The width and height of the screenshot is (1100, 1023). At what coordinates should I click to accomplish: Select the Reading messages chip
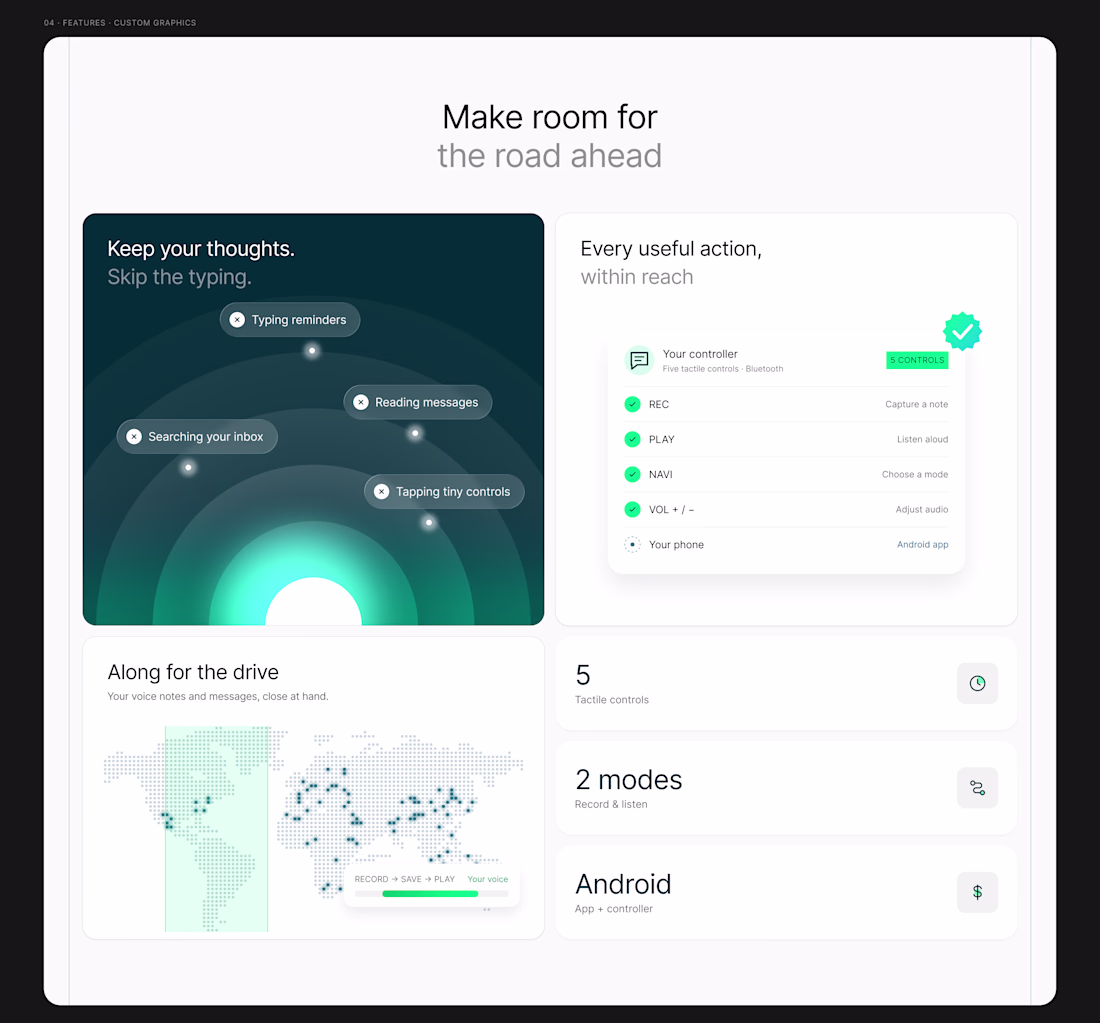[x=417, y=402]
